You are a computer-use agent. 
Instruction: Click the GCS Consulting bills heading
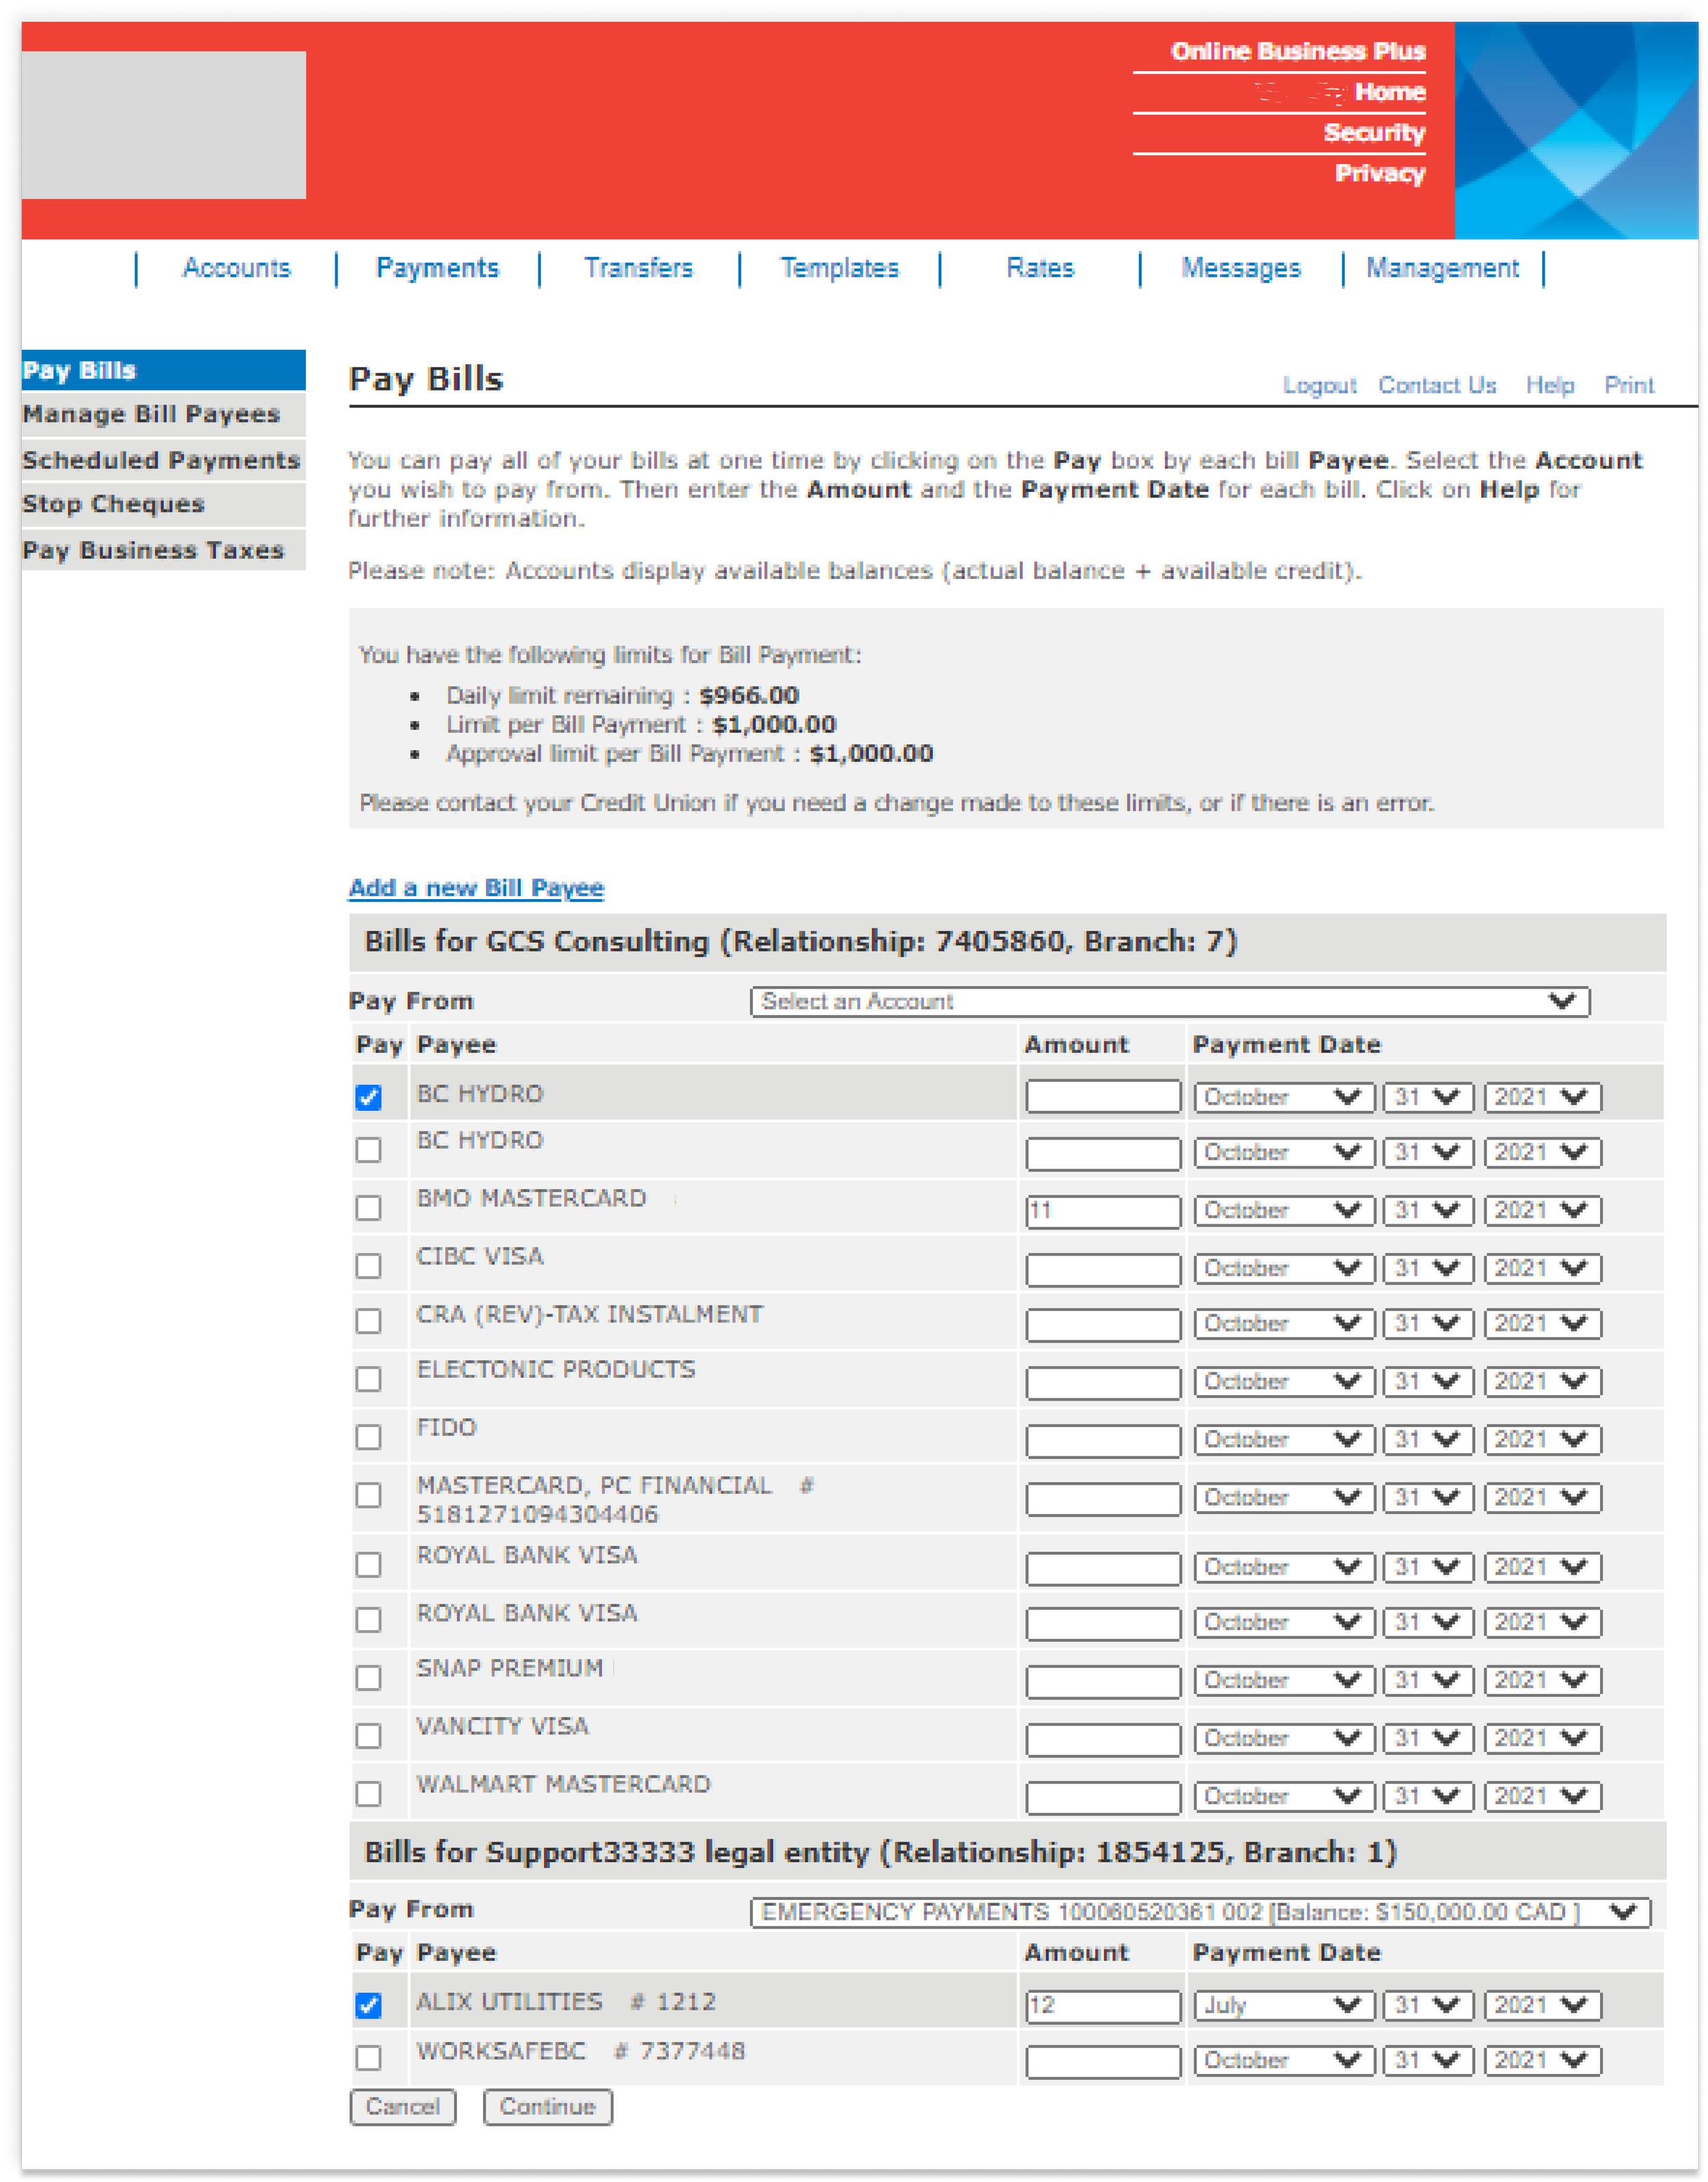(x=801, y=941)
